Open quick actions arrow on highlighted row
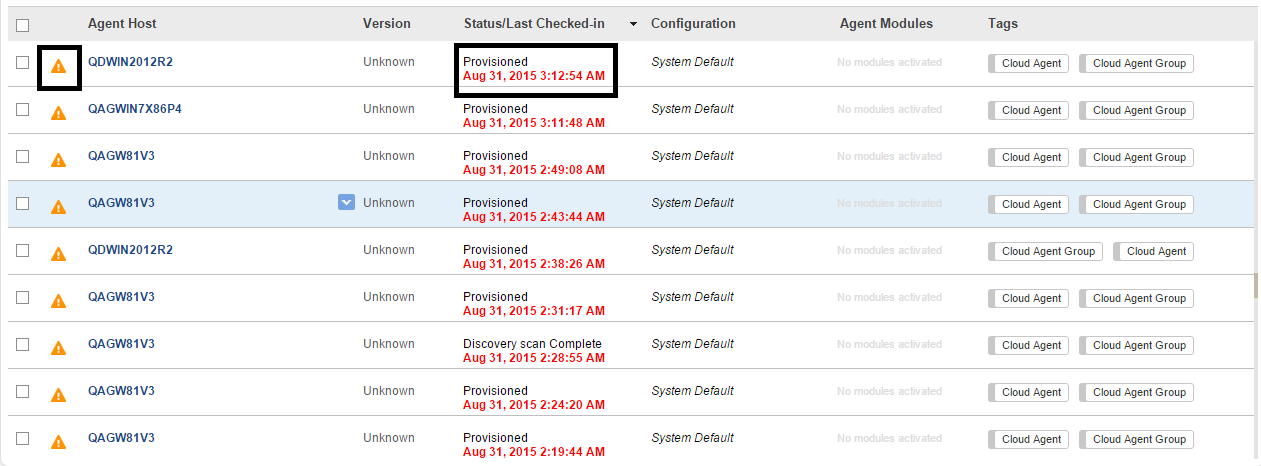The height and width of the screenshot is (466, 1261). point(346,202)
